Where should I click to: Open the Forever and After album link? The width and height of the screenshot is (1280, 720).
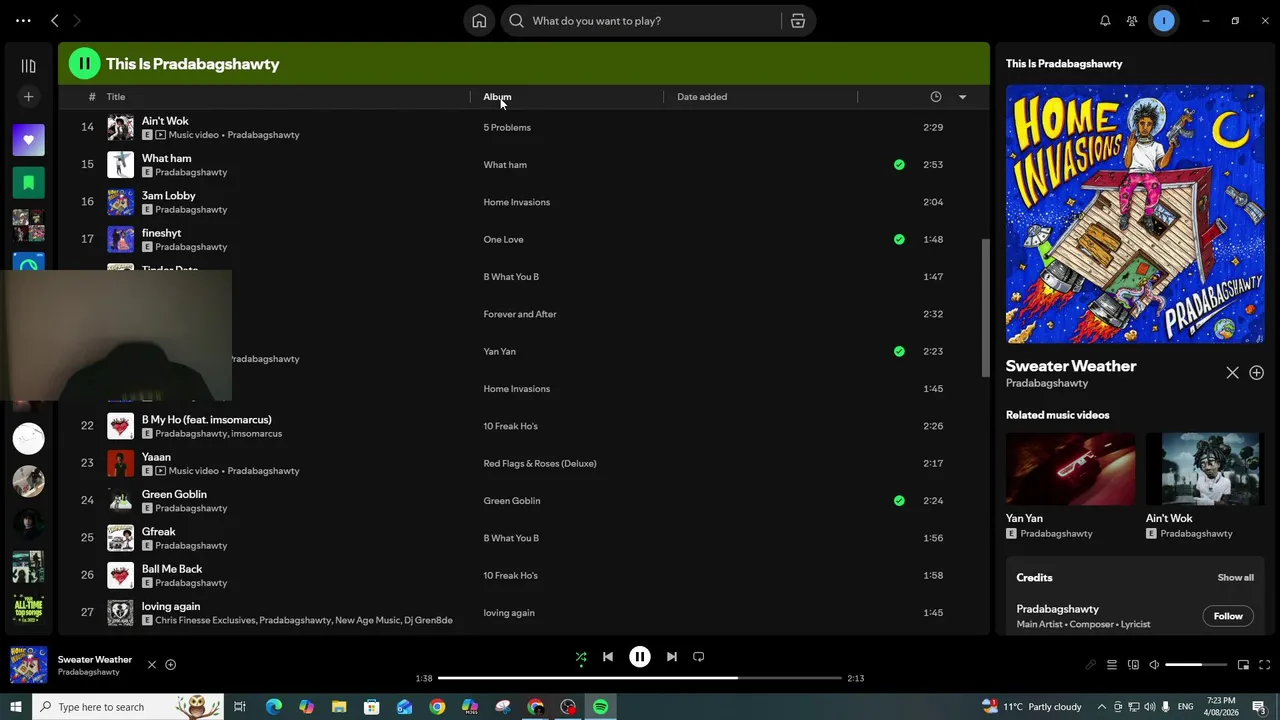click(x=520, y=314)
